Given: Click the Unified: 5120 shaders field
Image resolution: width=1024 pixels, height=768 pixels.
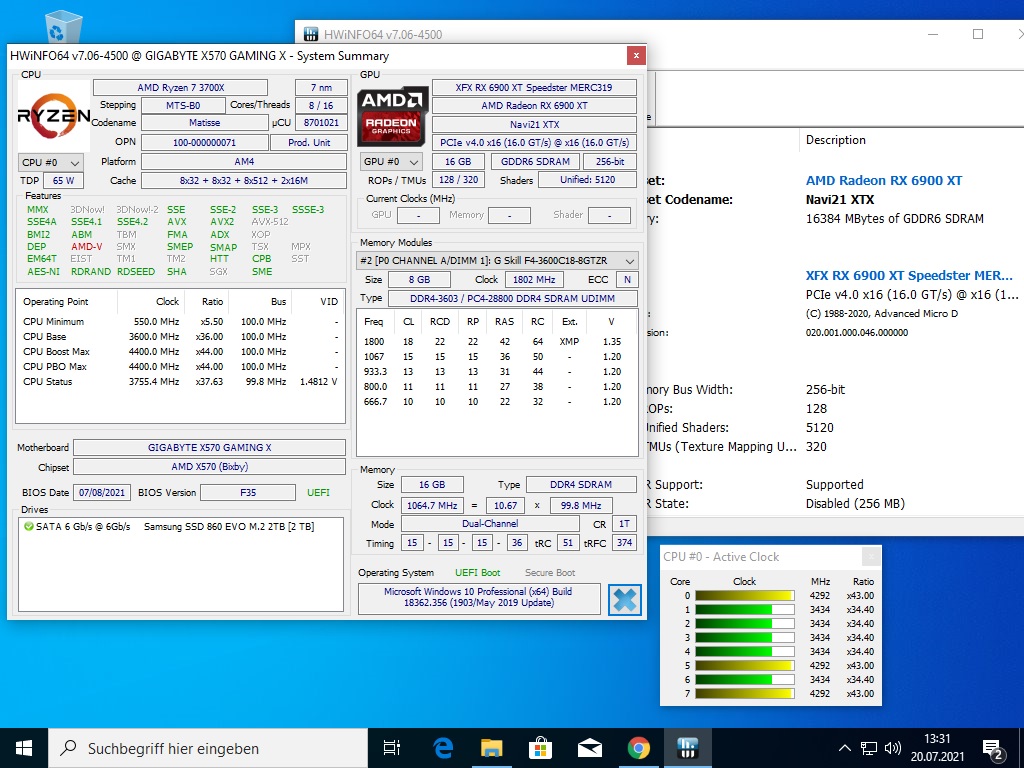Looking at the screenshot, I should coord(587,180).
